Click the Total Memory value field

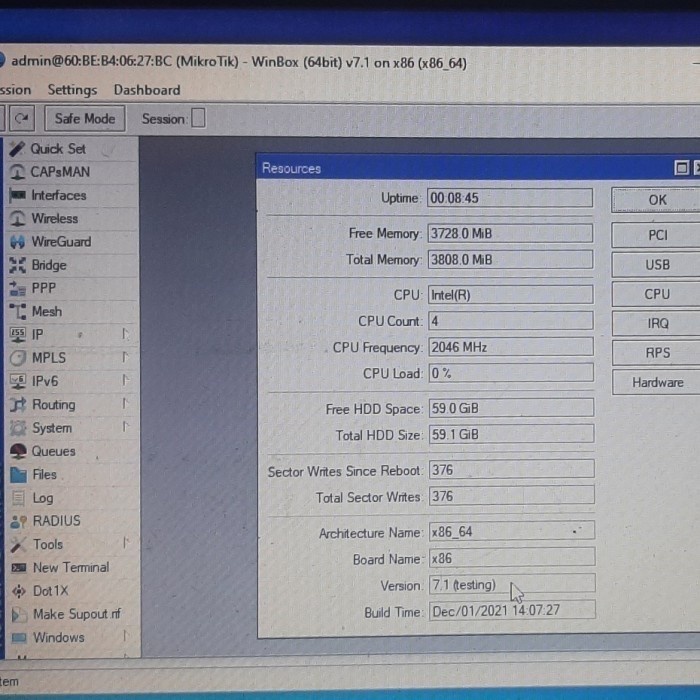[x=510, y=260]
